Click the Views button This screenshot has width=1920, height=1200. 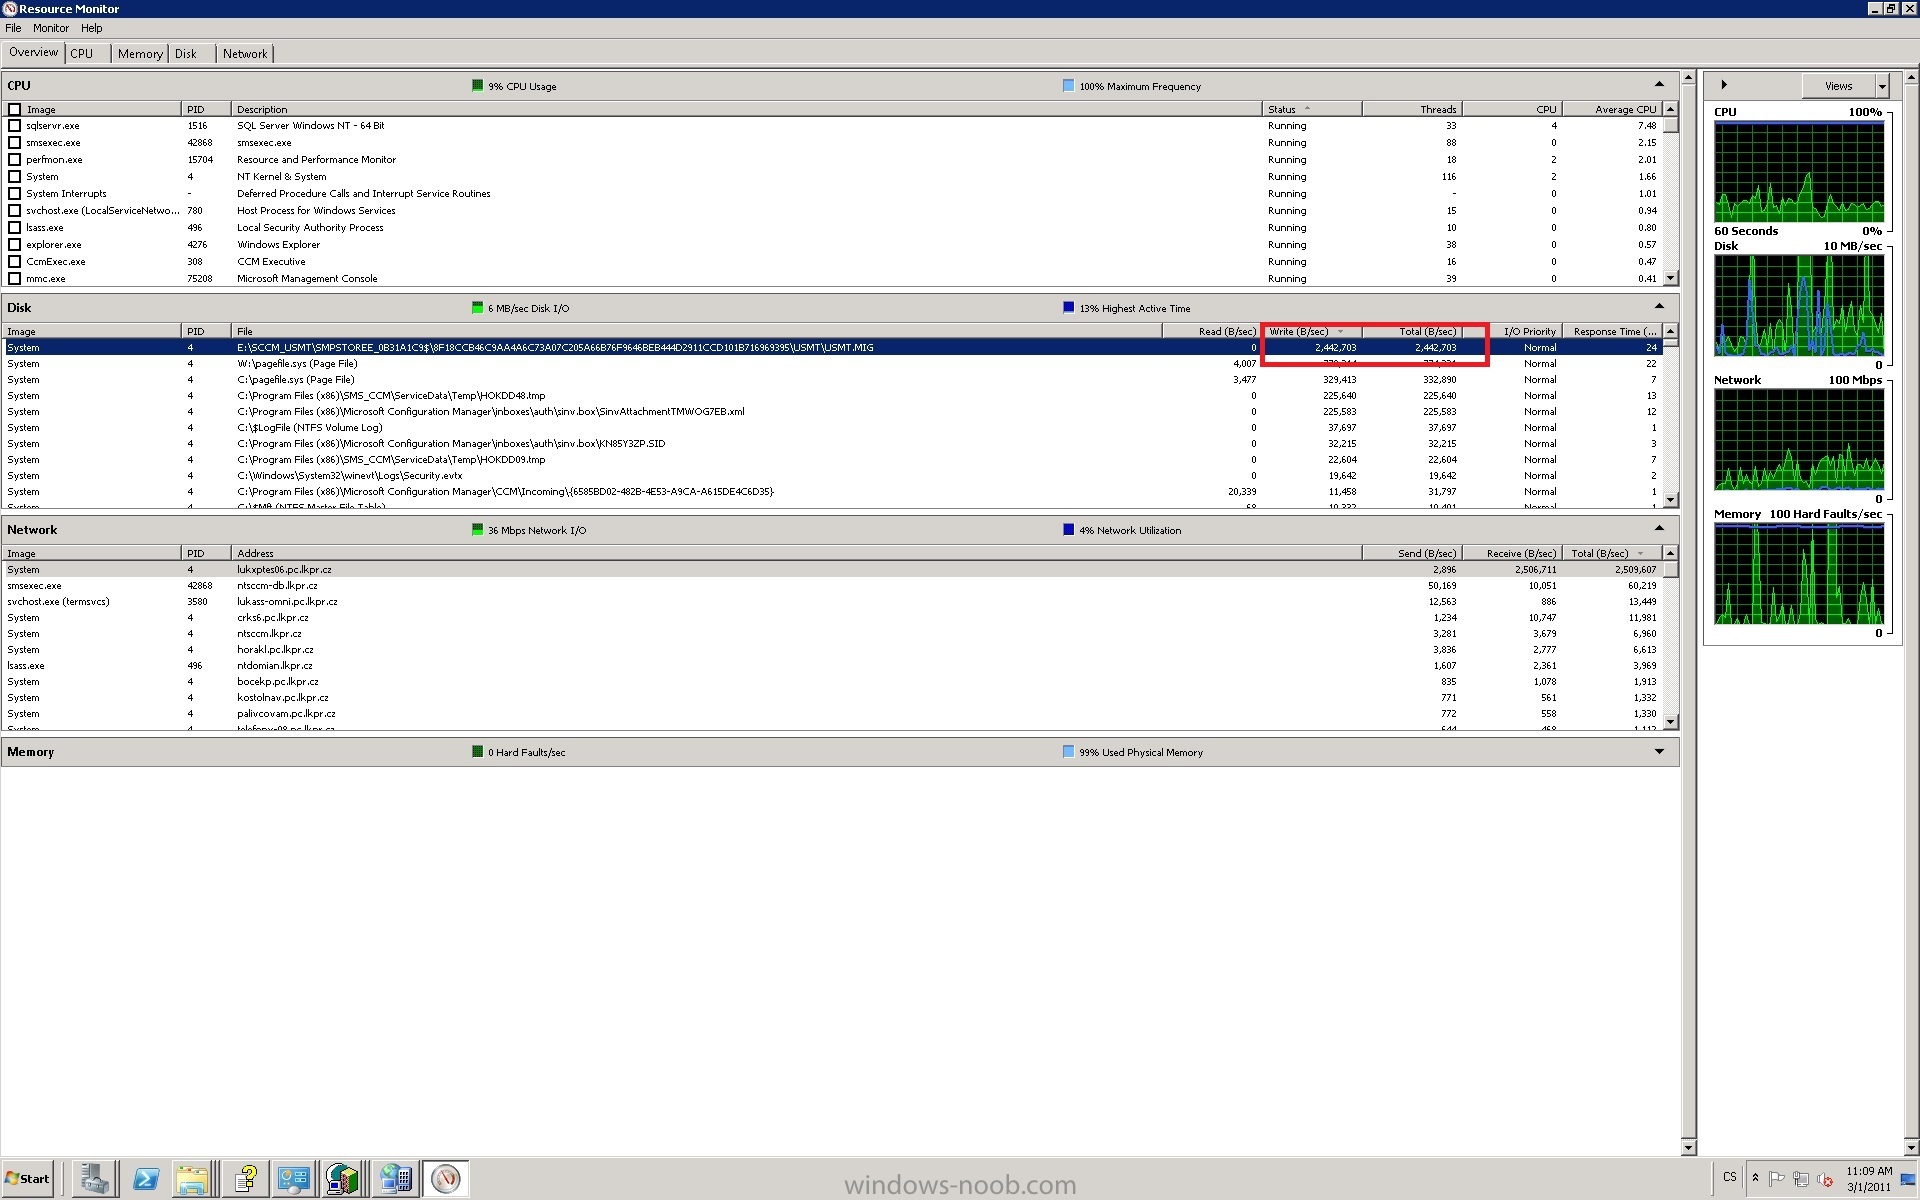(1839, 86)
